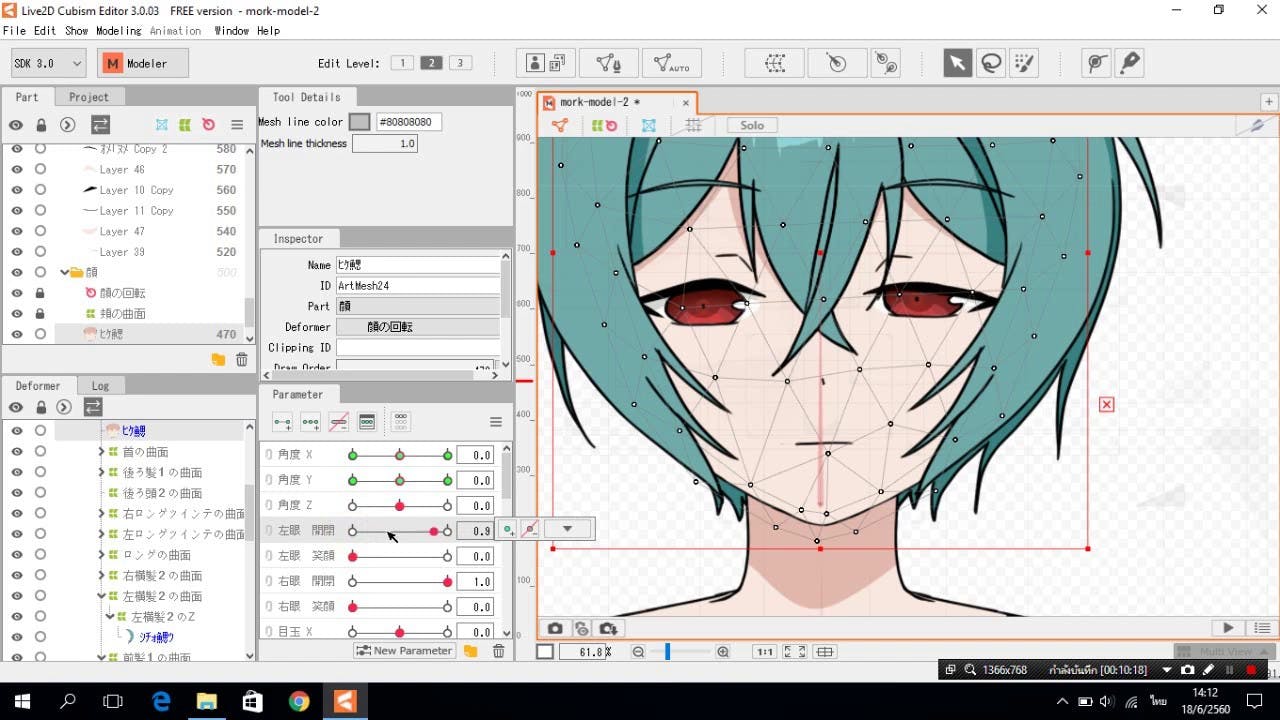Select the manual mesh edit tool

coord(609,63)
